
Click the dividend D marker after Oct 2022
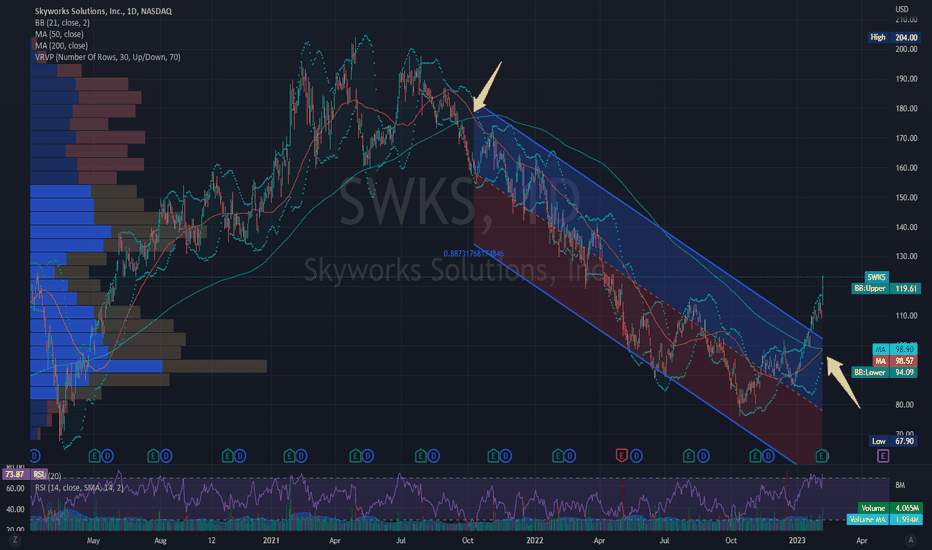(768, 456)
